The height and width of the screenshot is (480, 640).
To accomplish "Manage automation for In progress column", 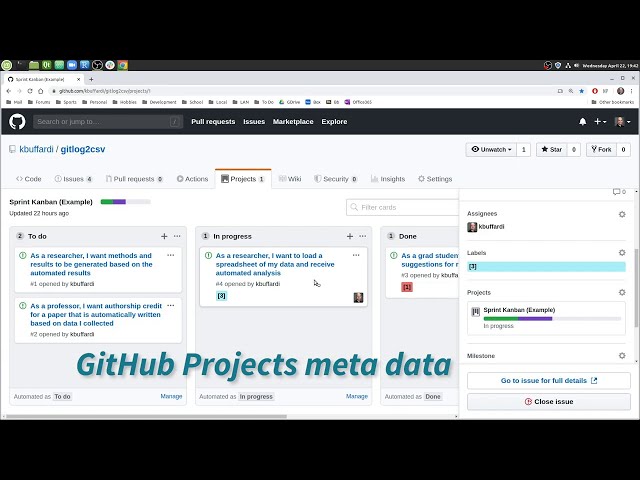I will (357, 396).
